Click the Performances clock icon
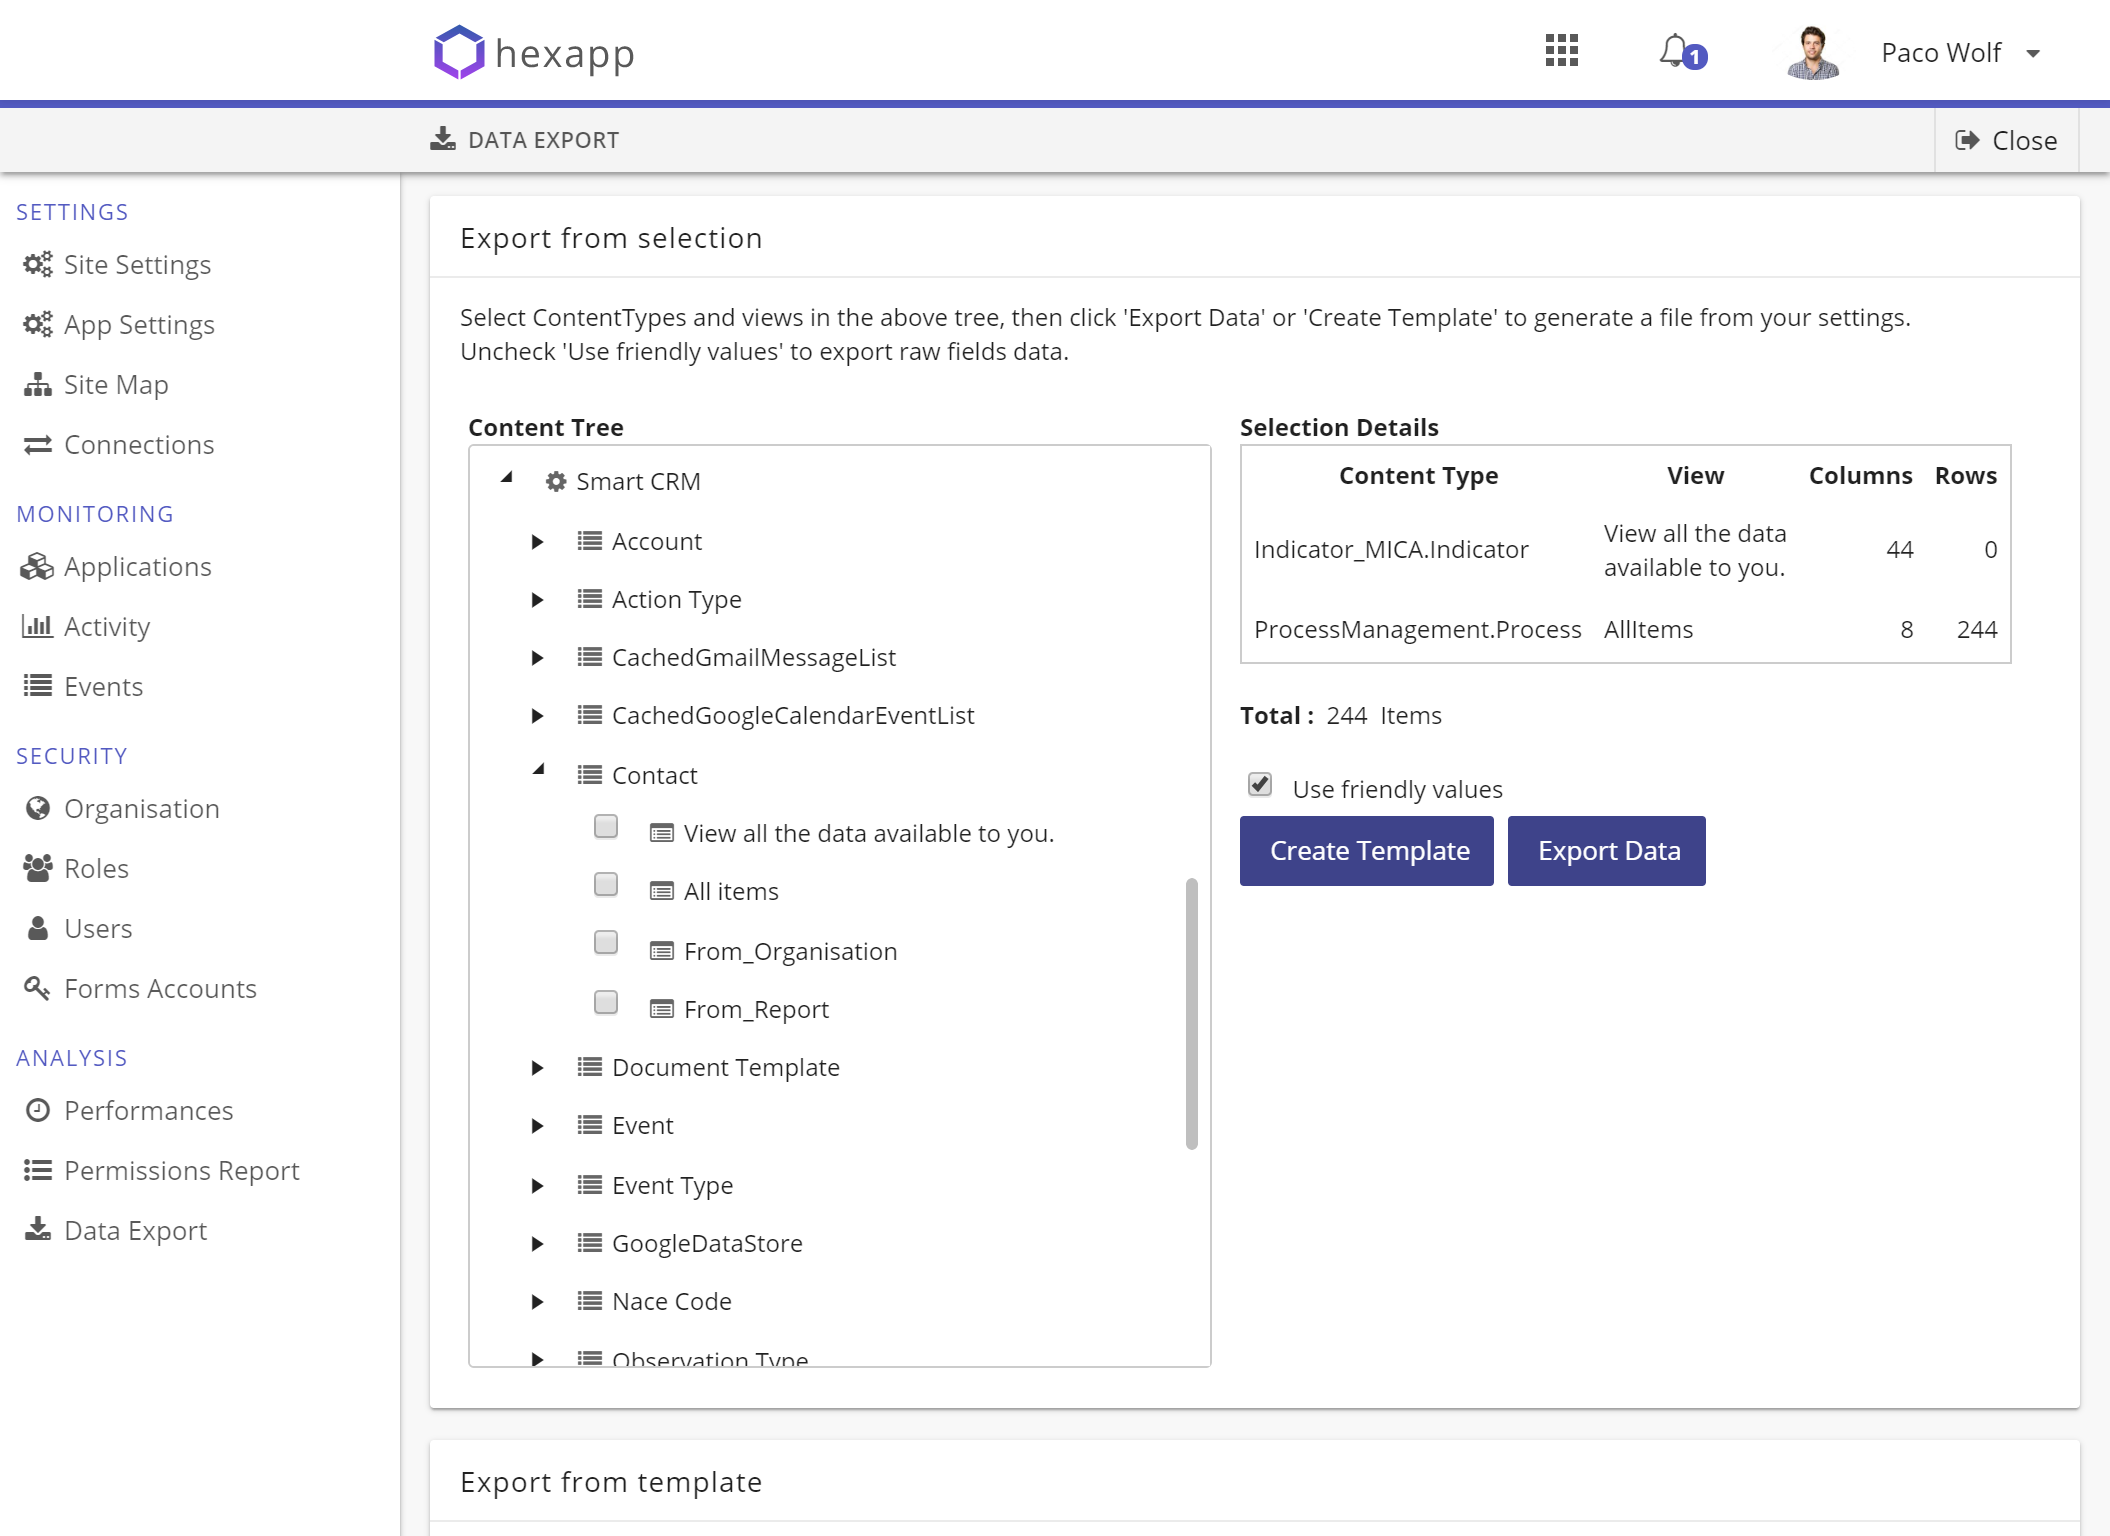The width and height of the screenshot is (2110, 1536). point(38,1110)
